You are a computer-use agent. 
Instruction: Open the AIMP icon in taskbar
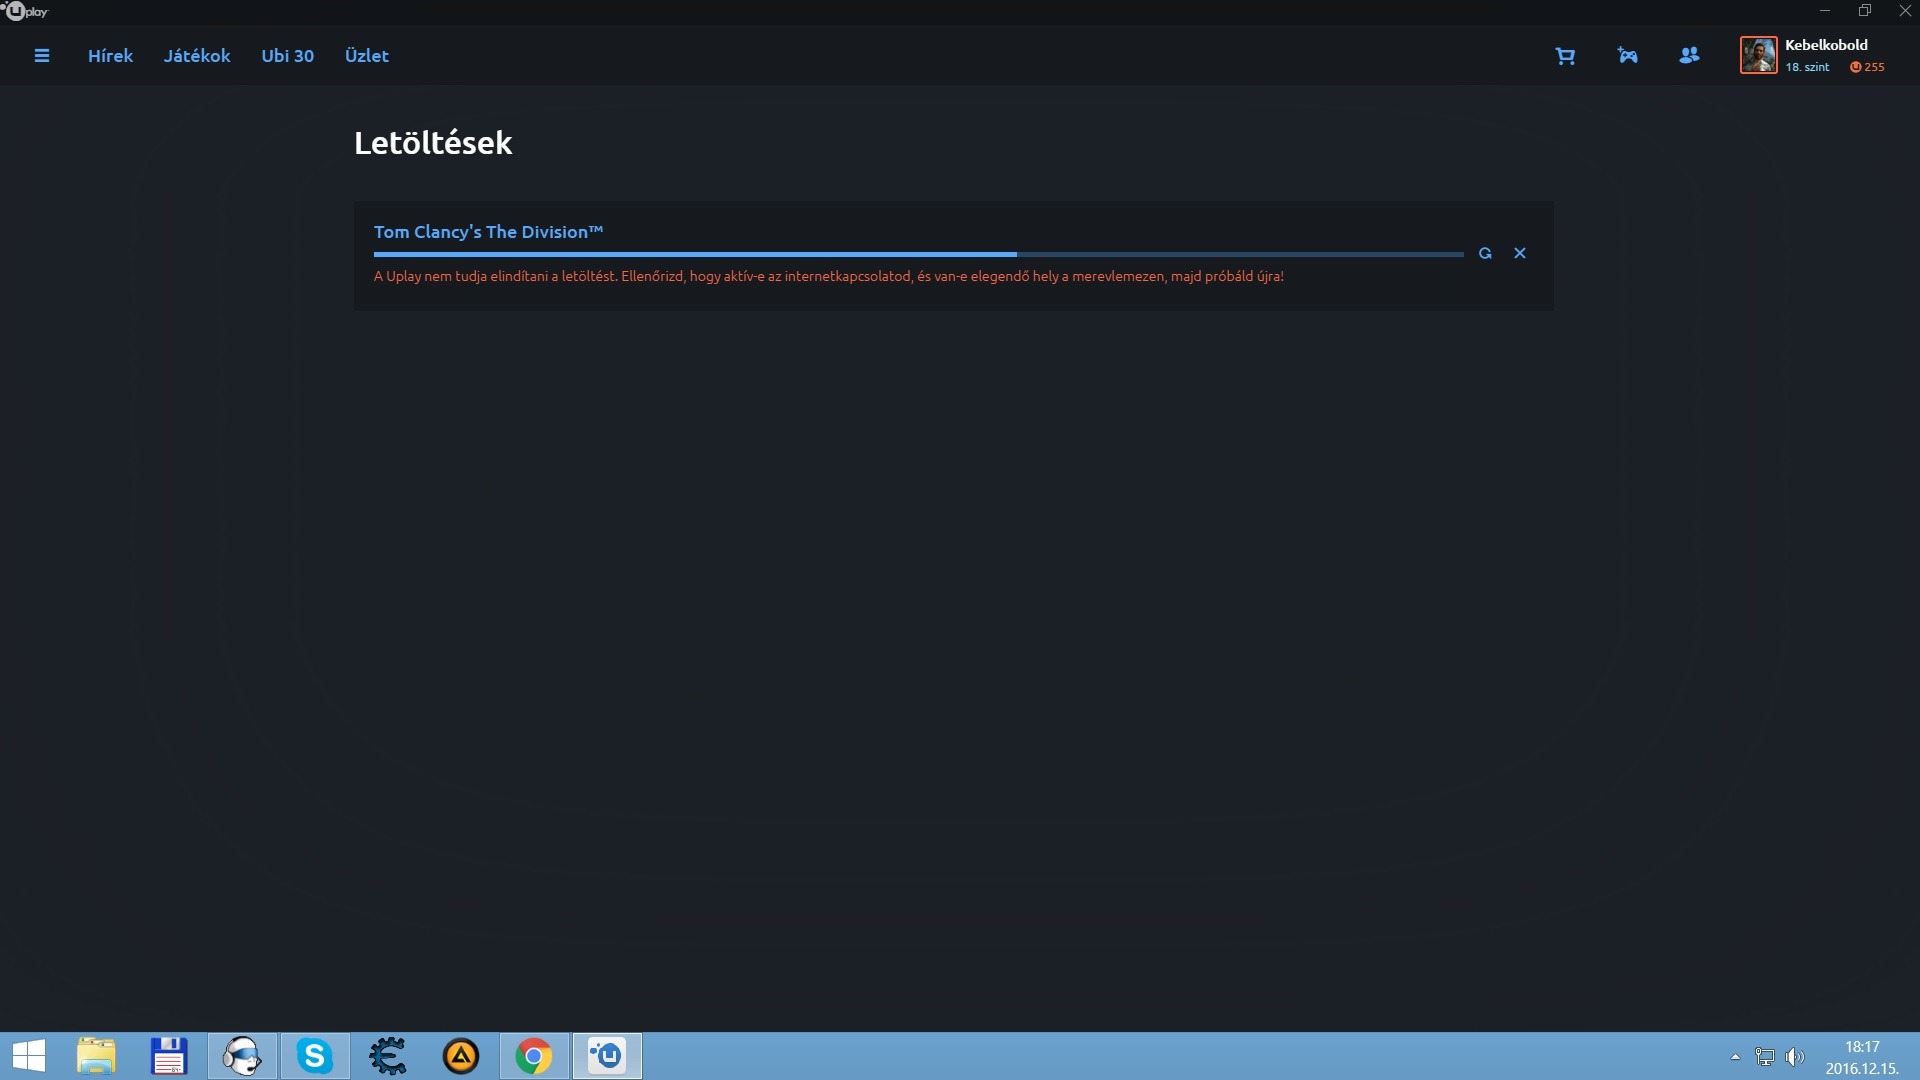461,1056
